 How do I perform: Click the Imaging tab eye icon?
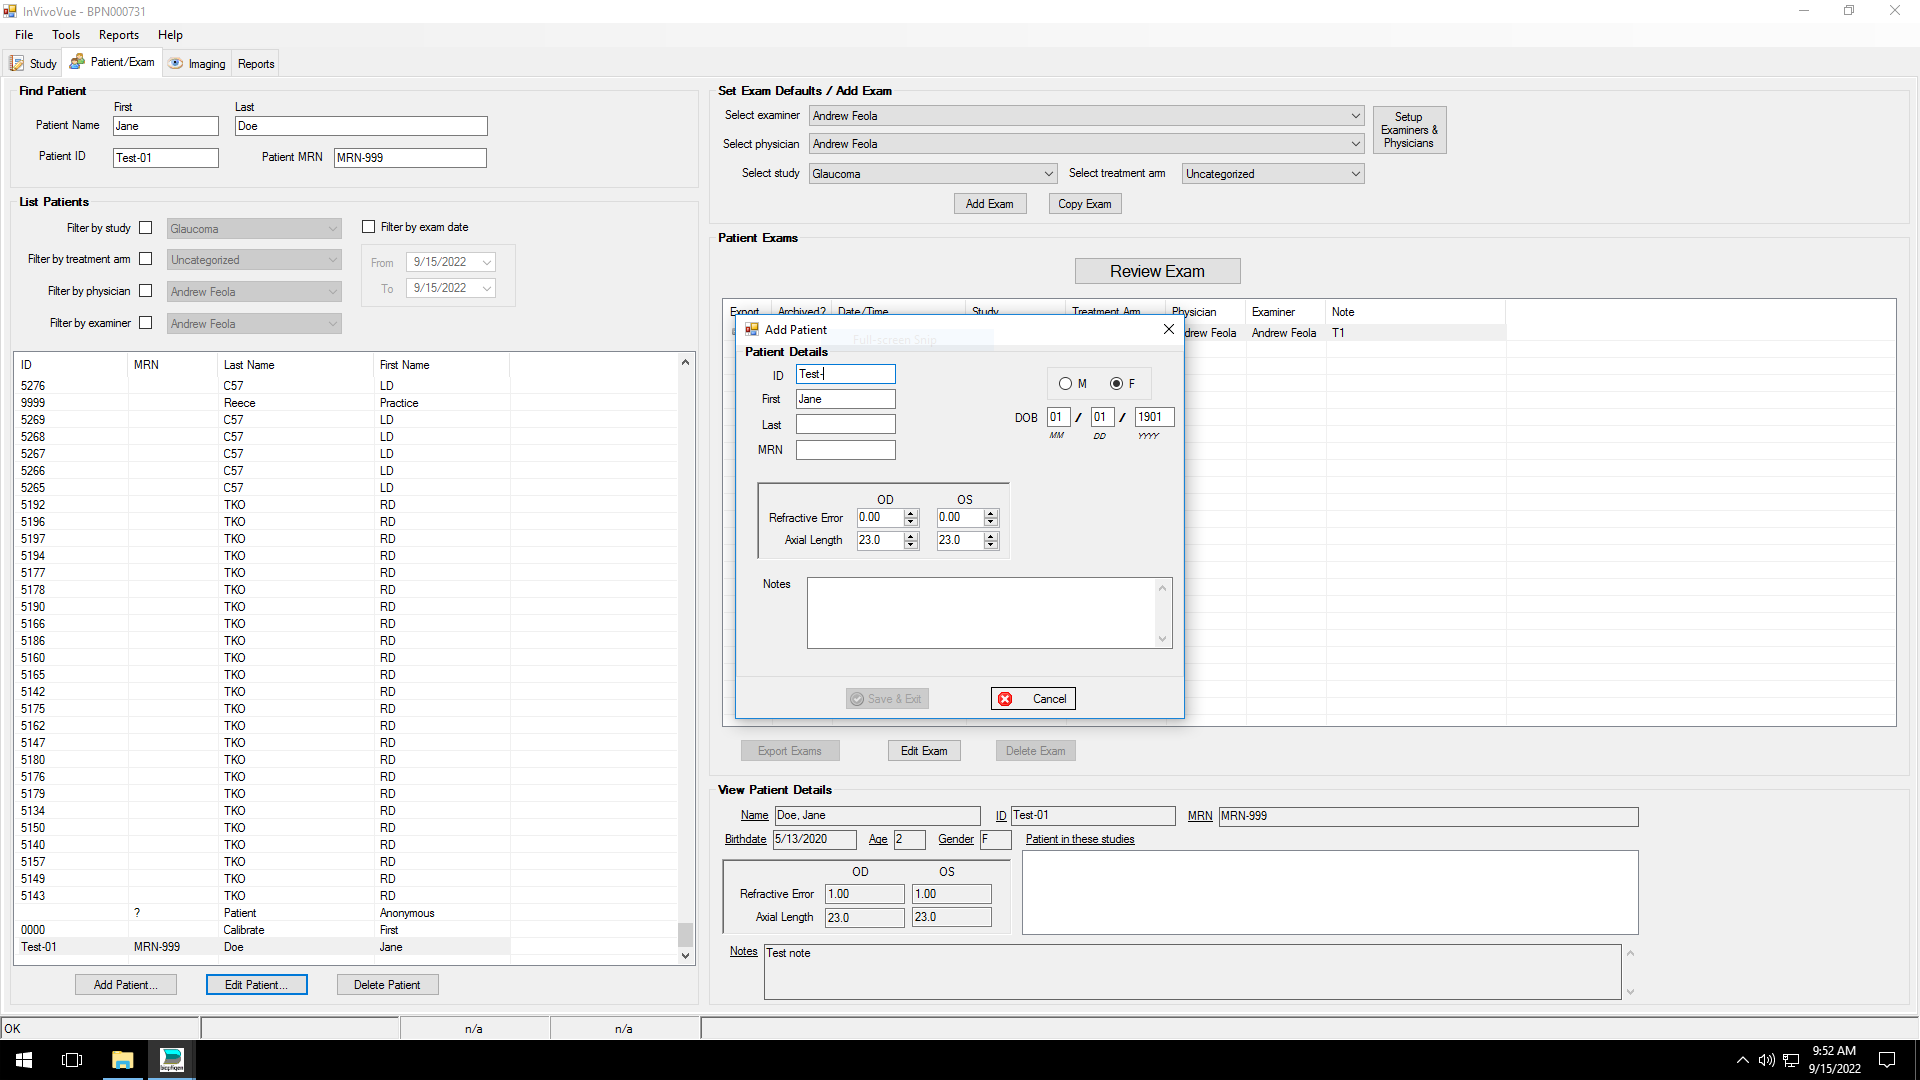click(176, 63)
